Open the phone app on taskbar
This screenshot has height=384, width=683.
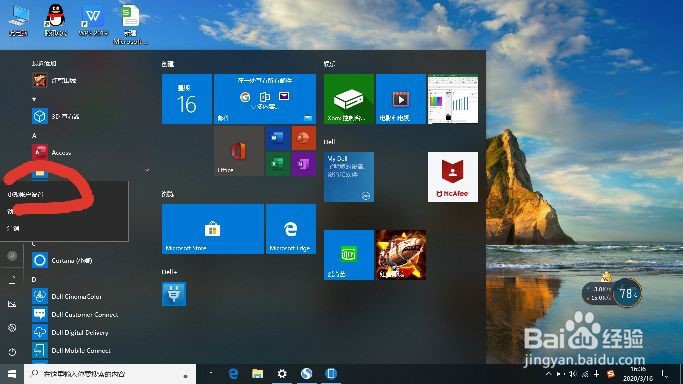click(331, 374)
